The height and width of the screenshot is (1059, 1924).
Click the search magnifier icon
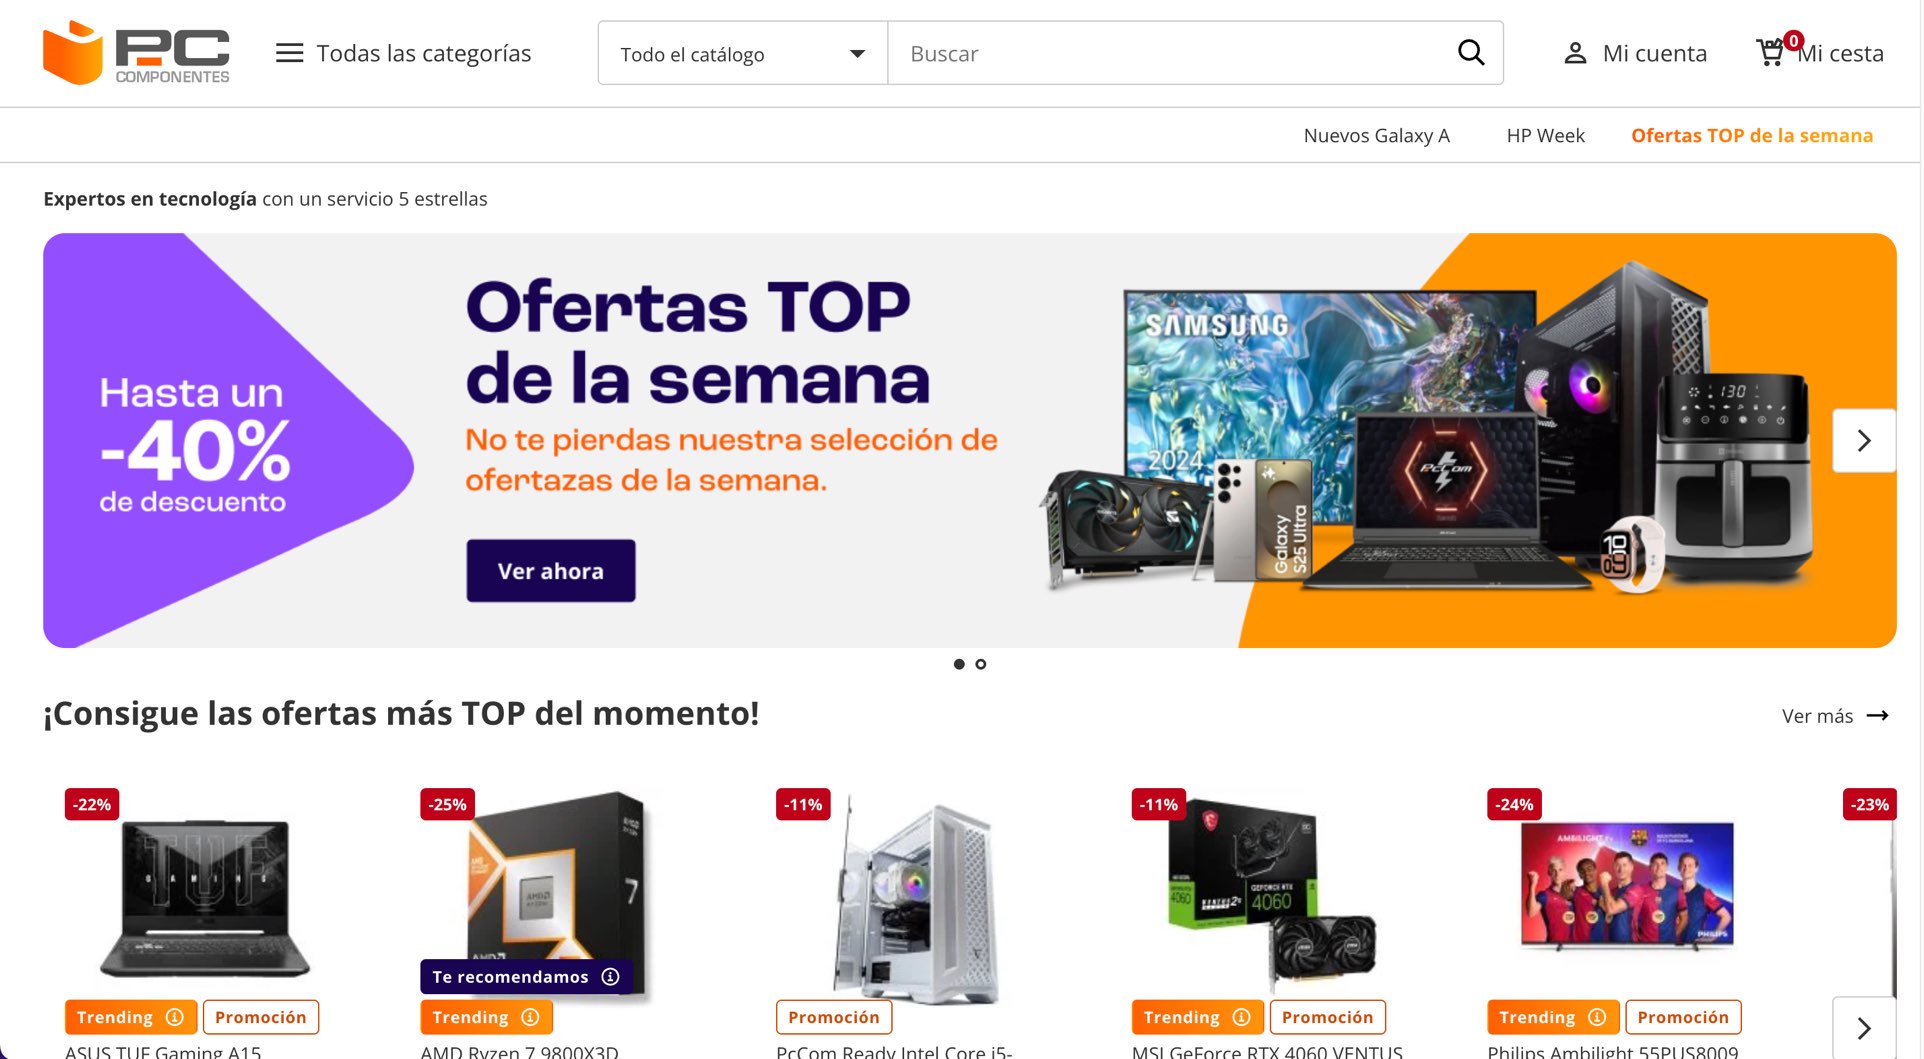[1470, 53]
